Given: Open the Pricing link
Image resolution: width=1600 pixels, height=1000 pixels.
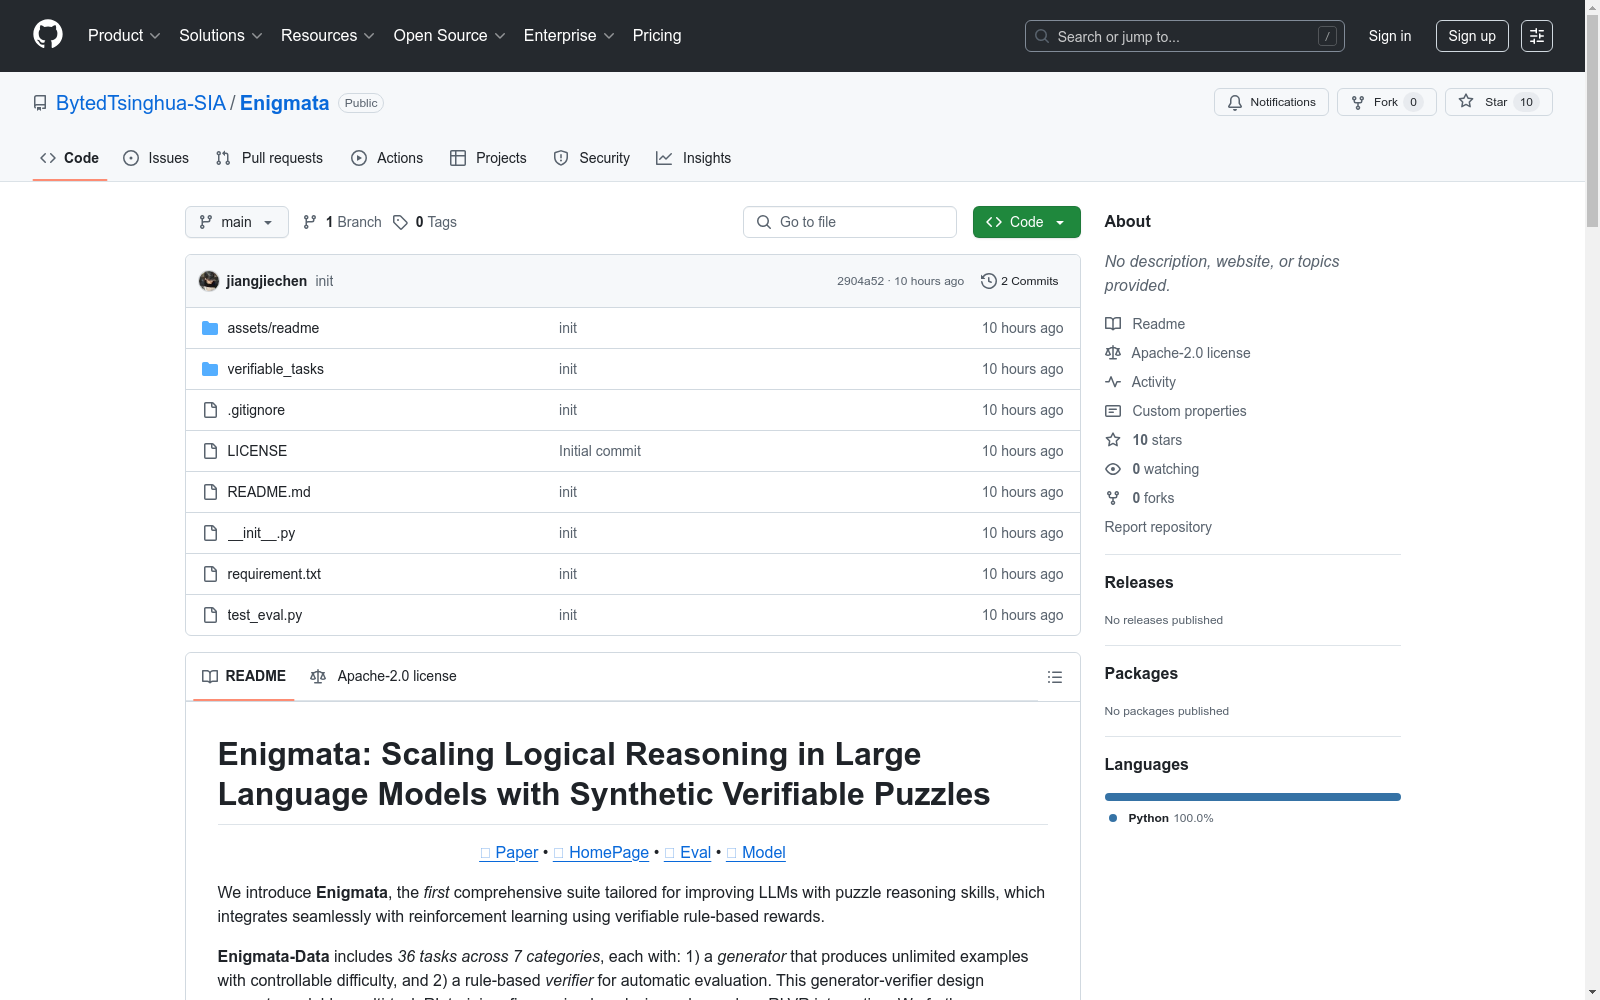Looking at the screenshot, I should [657, 36].
